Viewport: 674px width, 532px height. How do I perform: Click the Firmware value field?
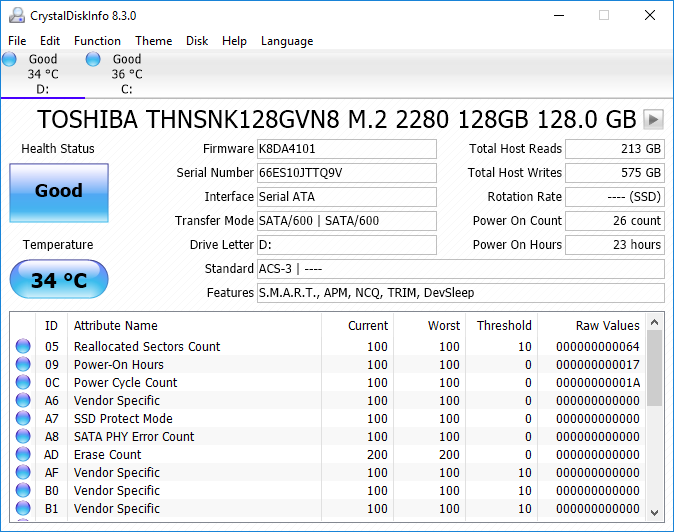[x=346, y=149]
